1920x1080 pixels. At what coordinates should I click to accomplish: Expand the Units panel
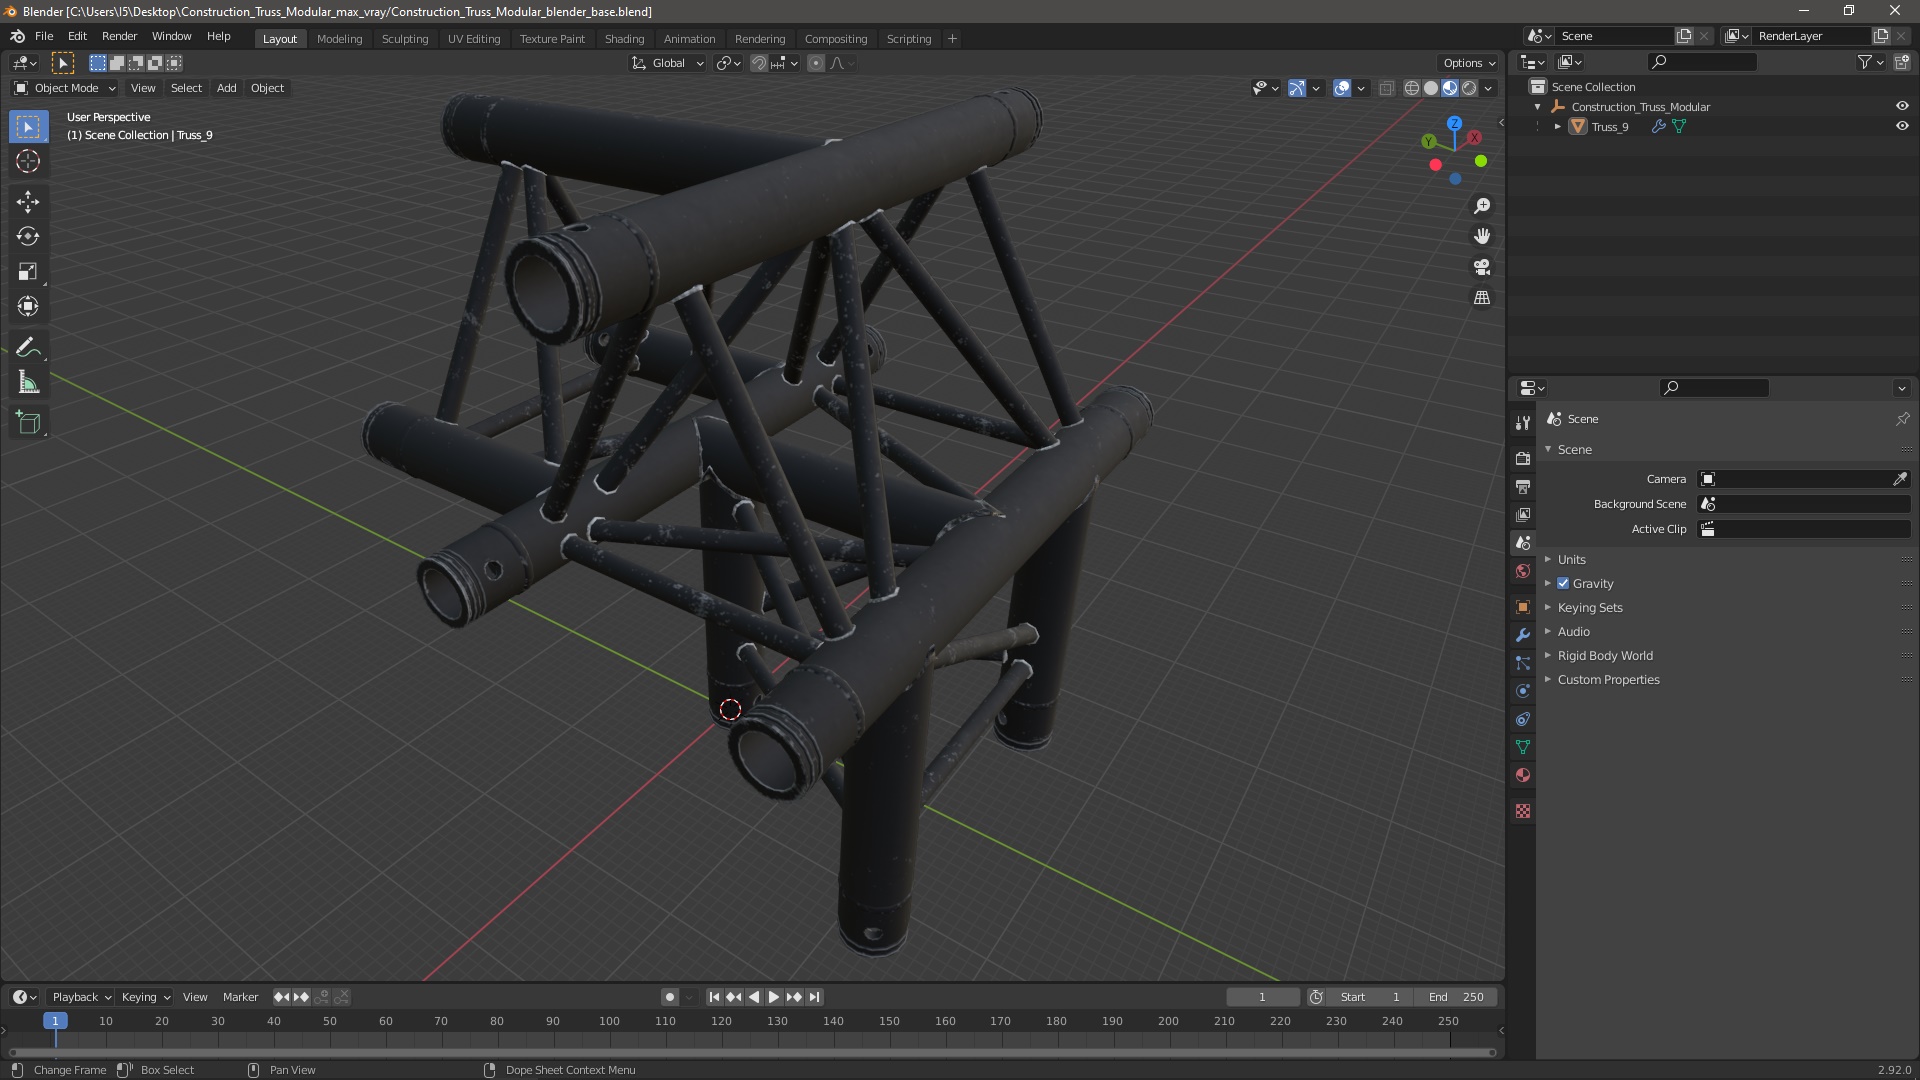(1571, 560)
